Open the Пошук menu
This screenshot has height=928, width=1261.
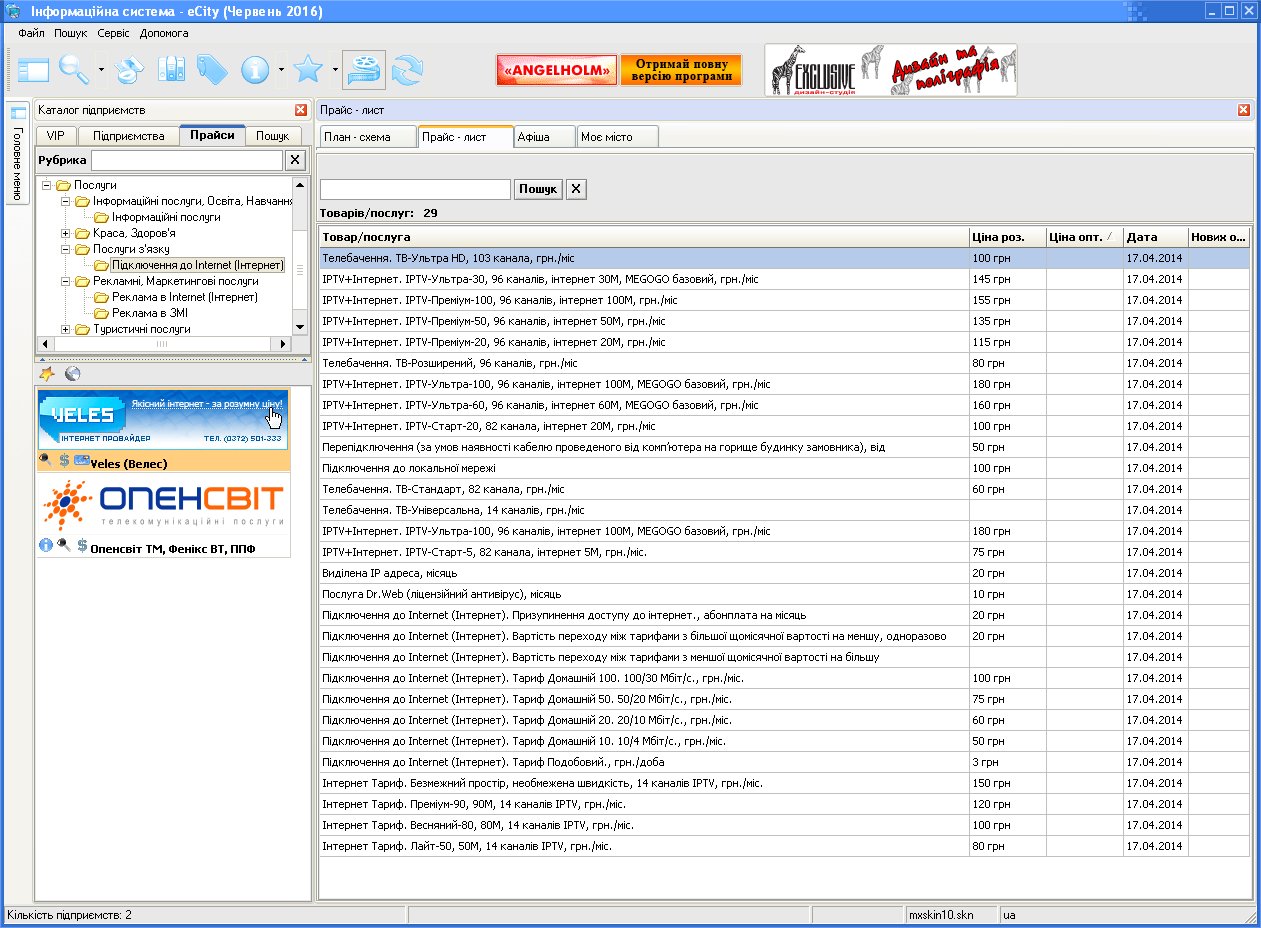(x=71, y=33)
